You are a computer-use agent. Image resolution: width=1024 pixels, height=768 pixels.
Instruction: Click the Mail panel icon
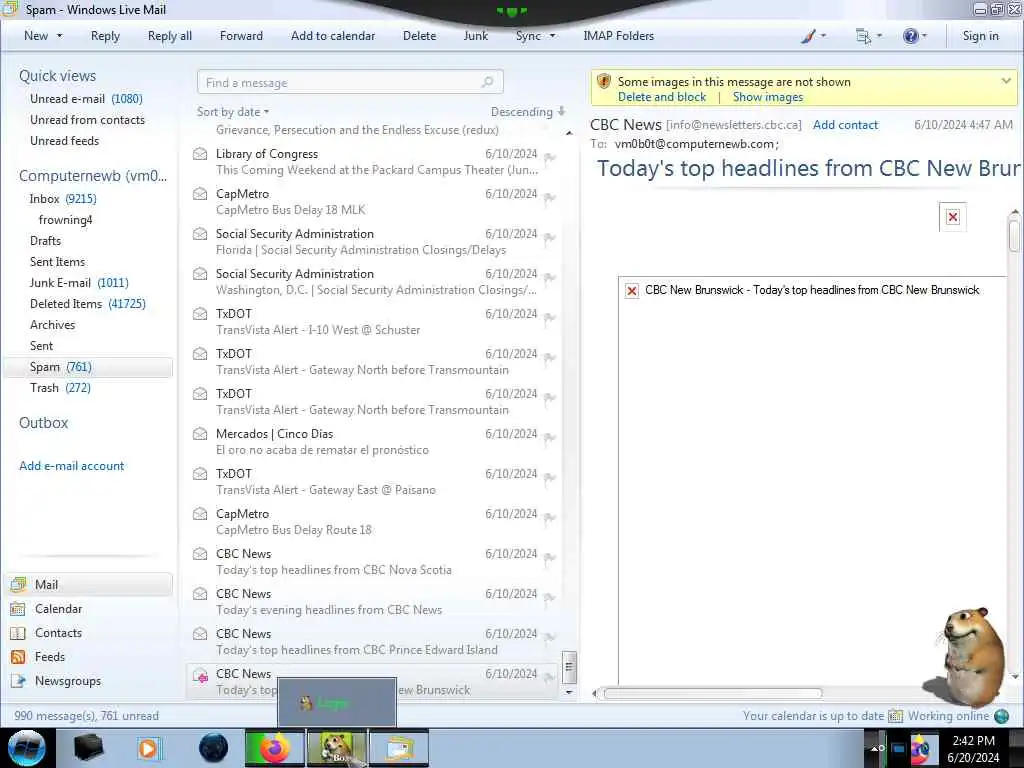(x=18, y=584)
